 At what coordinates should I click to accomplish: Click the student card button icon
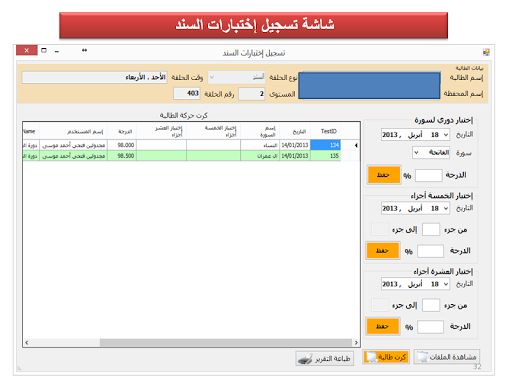pyautogui.click(x=371, y=357)
